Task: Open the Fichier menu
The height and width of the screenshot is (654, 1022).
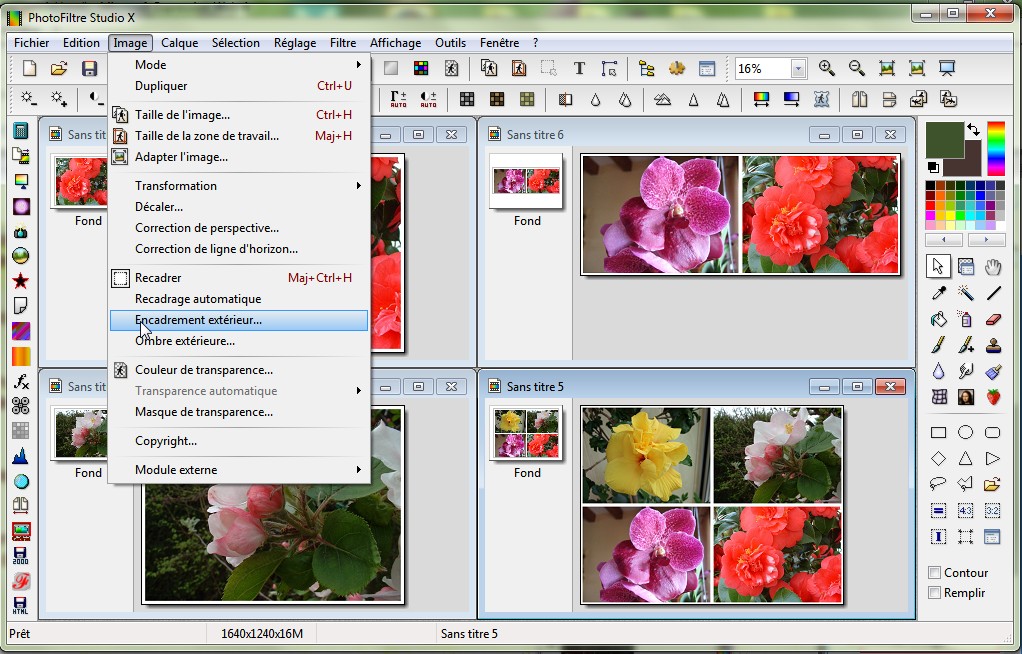Action: (x=31, y=43)
